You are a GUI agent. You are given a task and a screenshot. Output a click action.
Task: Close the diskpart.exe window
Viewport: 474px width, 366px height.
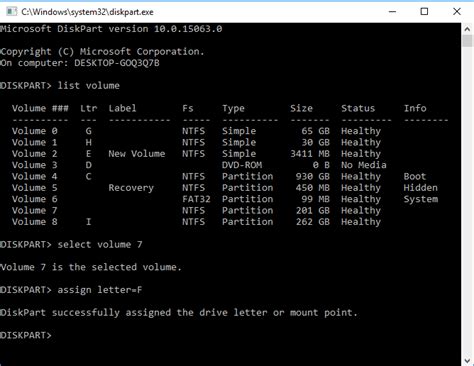[x=457, y=12]
